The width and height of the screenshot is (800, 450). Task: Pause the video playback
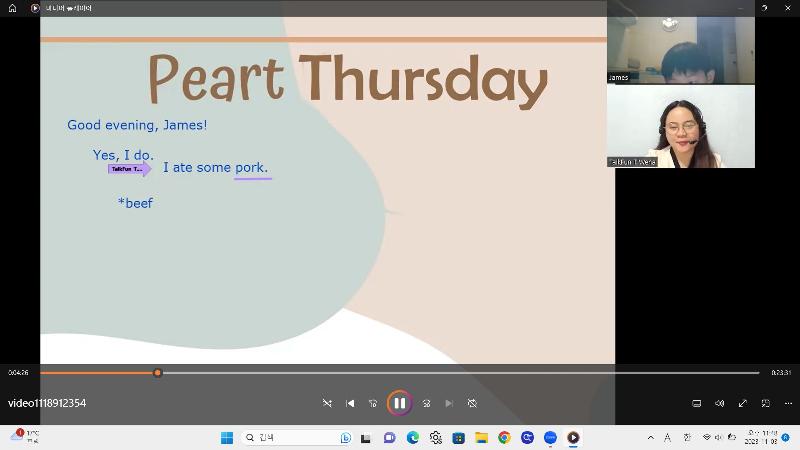click(x=399, y=403)
